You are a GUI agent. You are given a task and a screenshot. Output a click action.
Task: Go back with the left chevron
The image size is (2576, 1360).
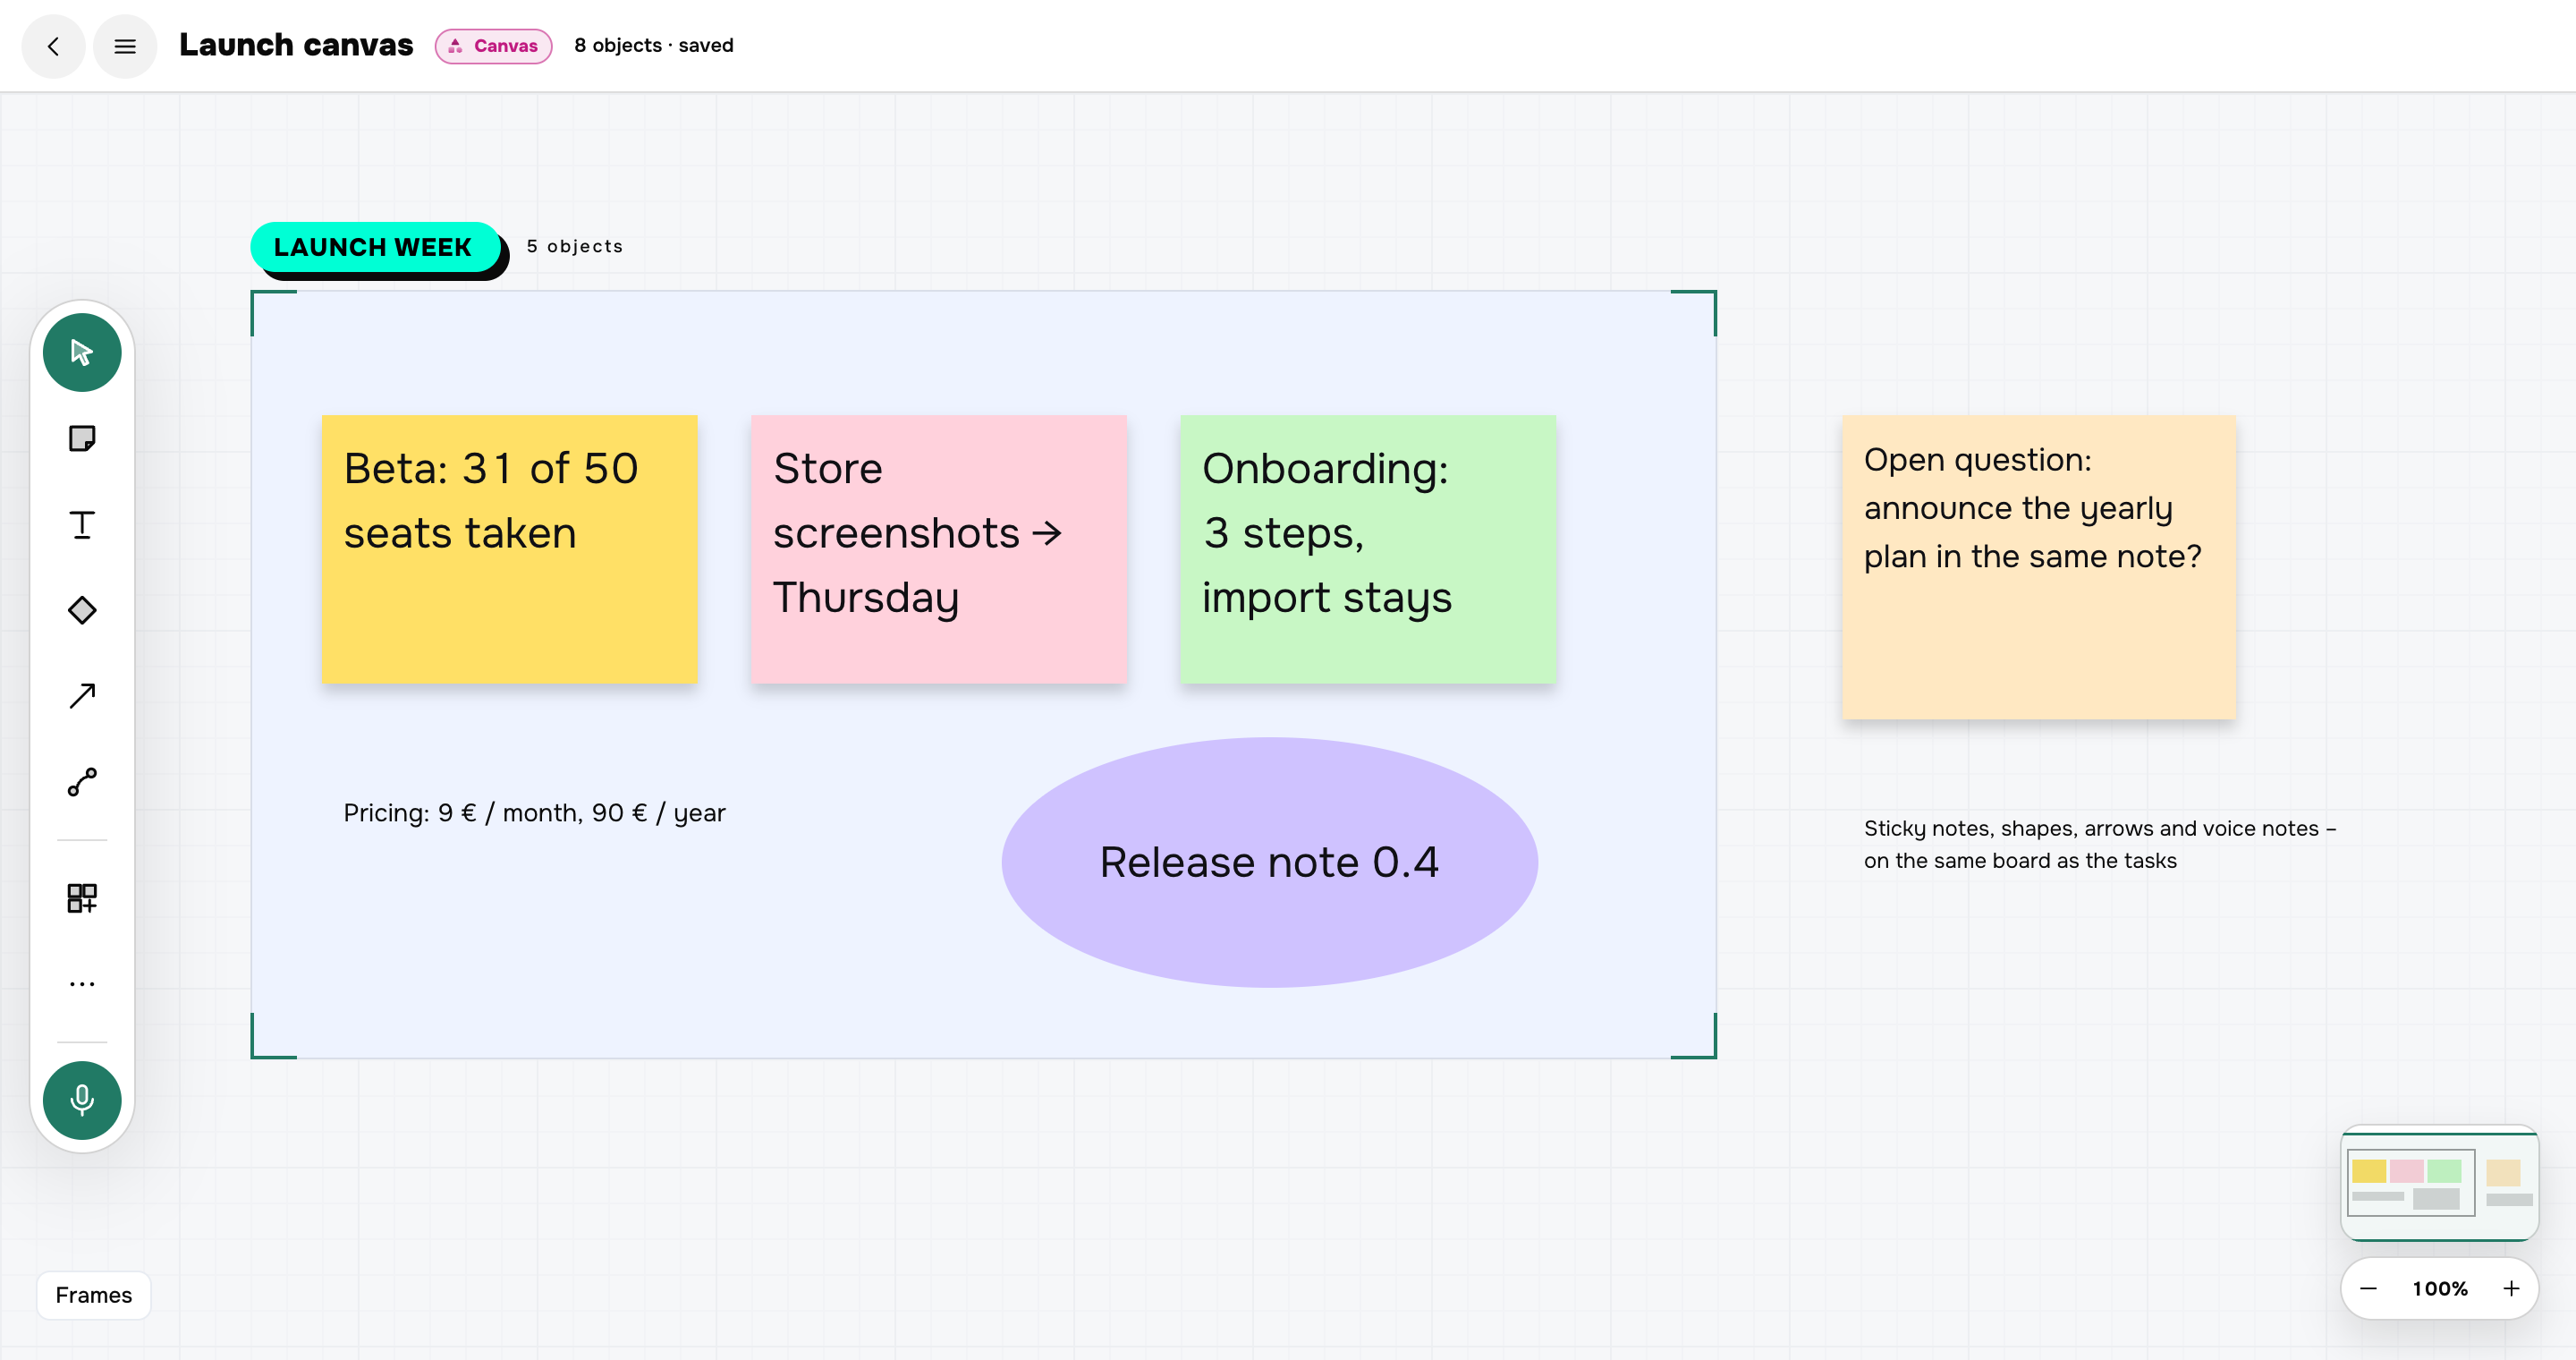[x=53, y=46]
